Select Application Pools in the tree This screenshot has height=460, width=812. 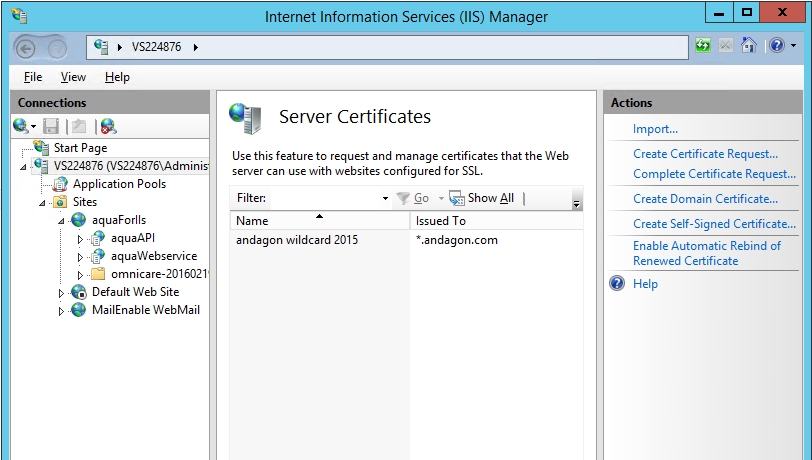tap(119, 184)
